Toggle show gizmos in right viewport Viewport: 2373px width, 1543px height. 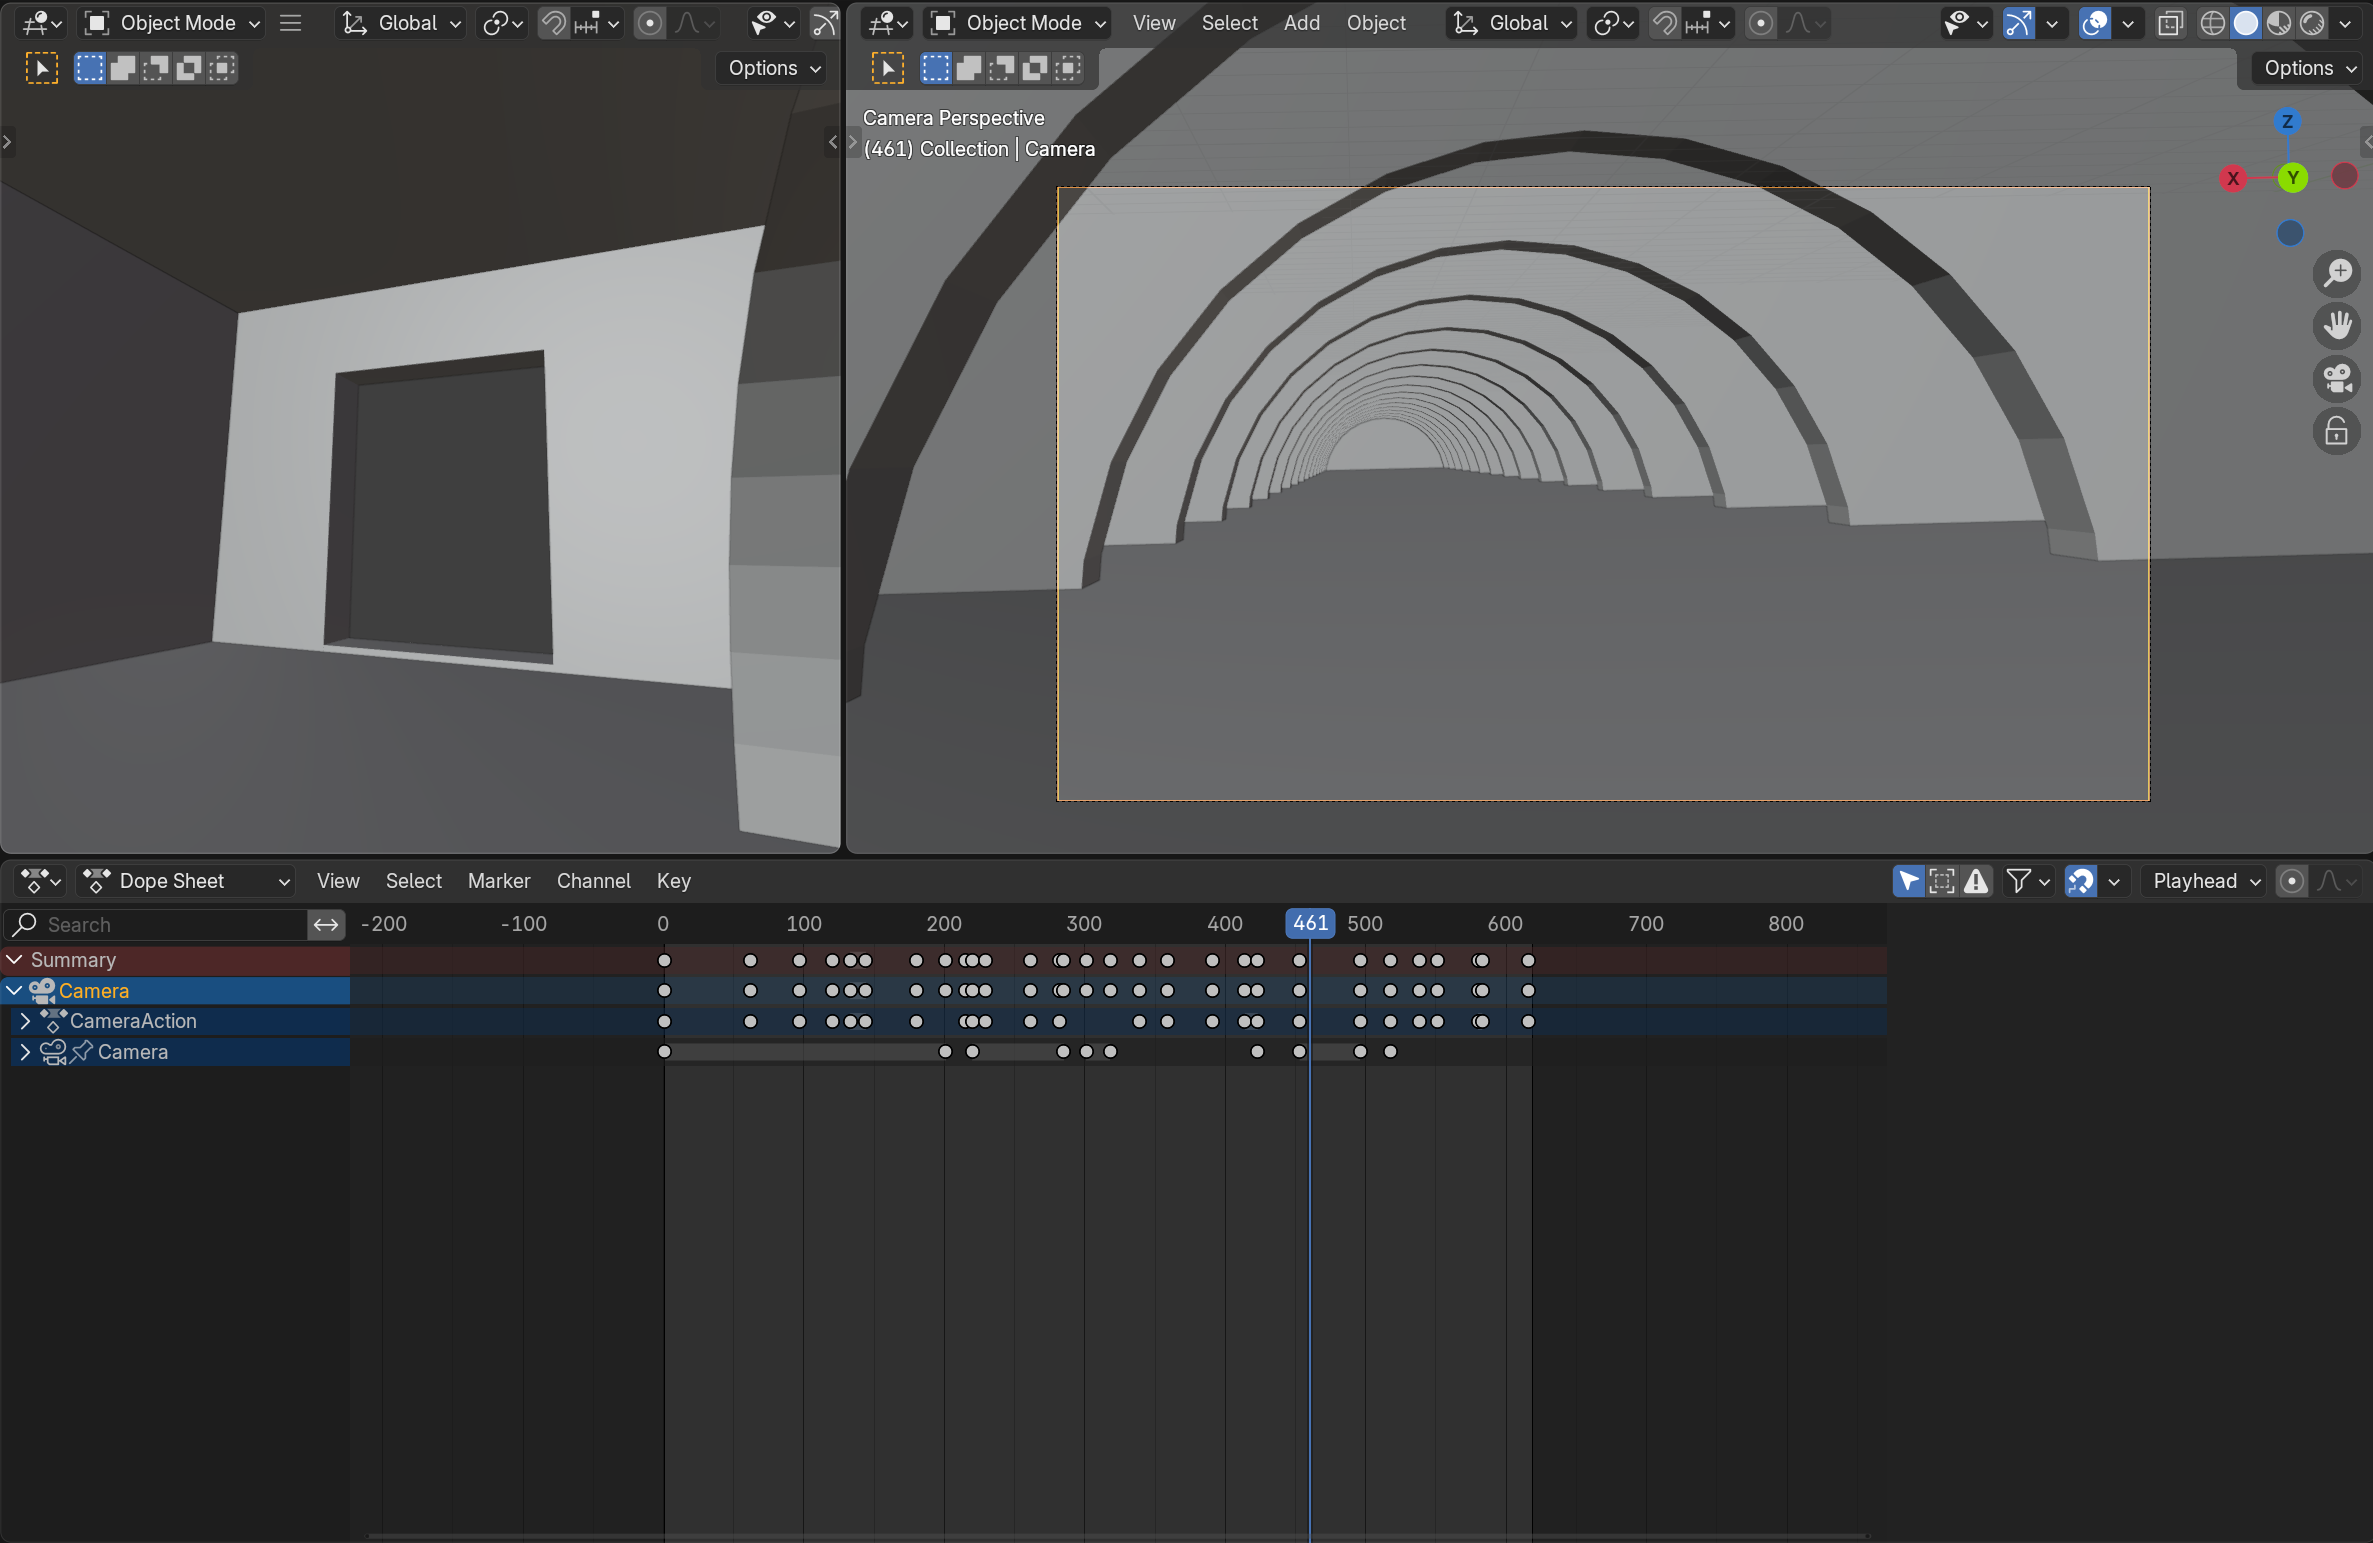pos(2019,23)
